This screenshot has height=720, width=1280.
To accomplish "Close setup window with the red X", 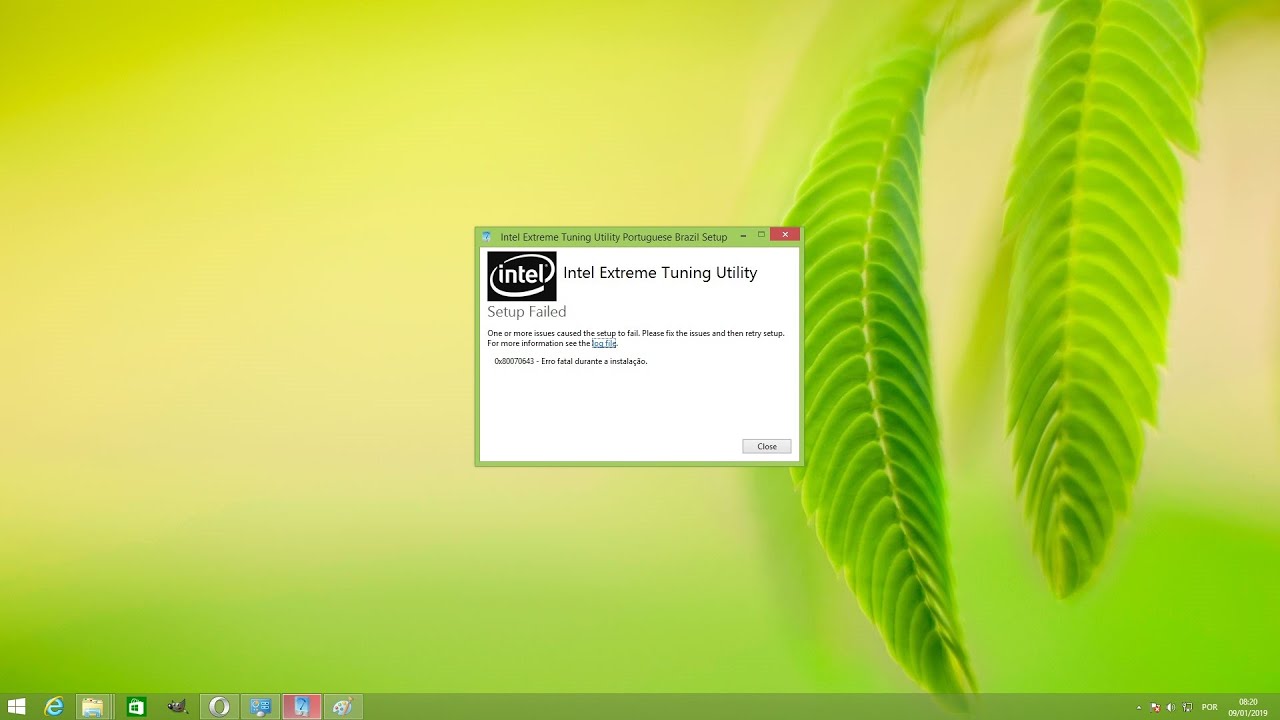I will pos(785,235).
